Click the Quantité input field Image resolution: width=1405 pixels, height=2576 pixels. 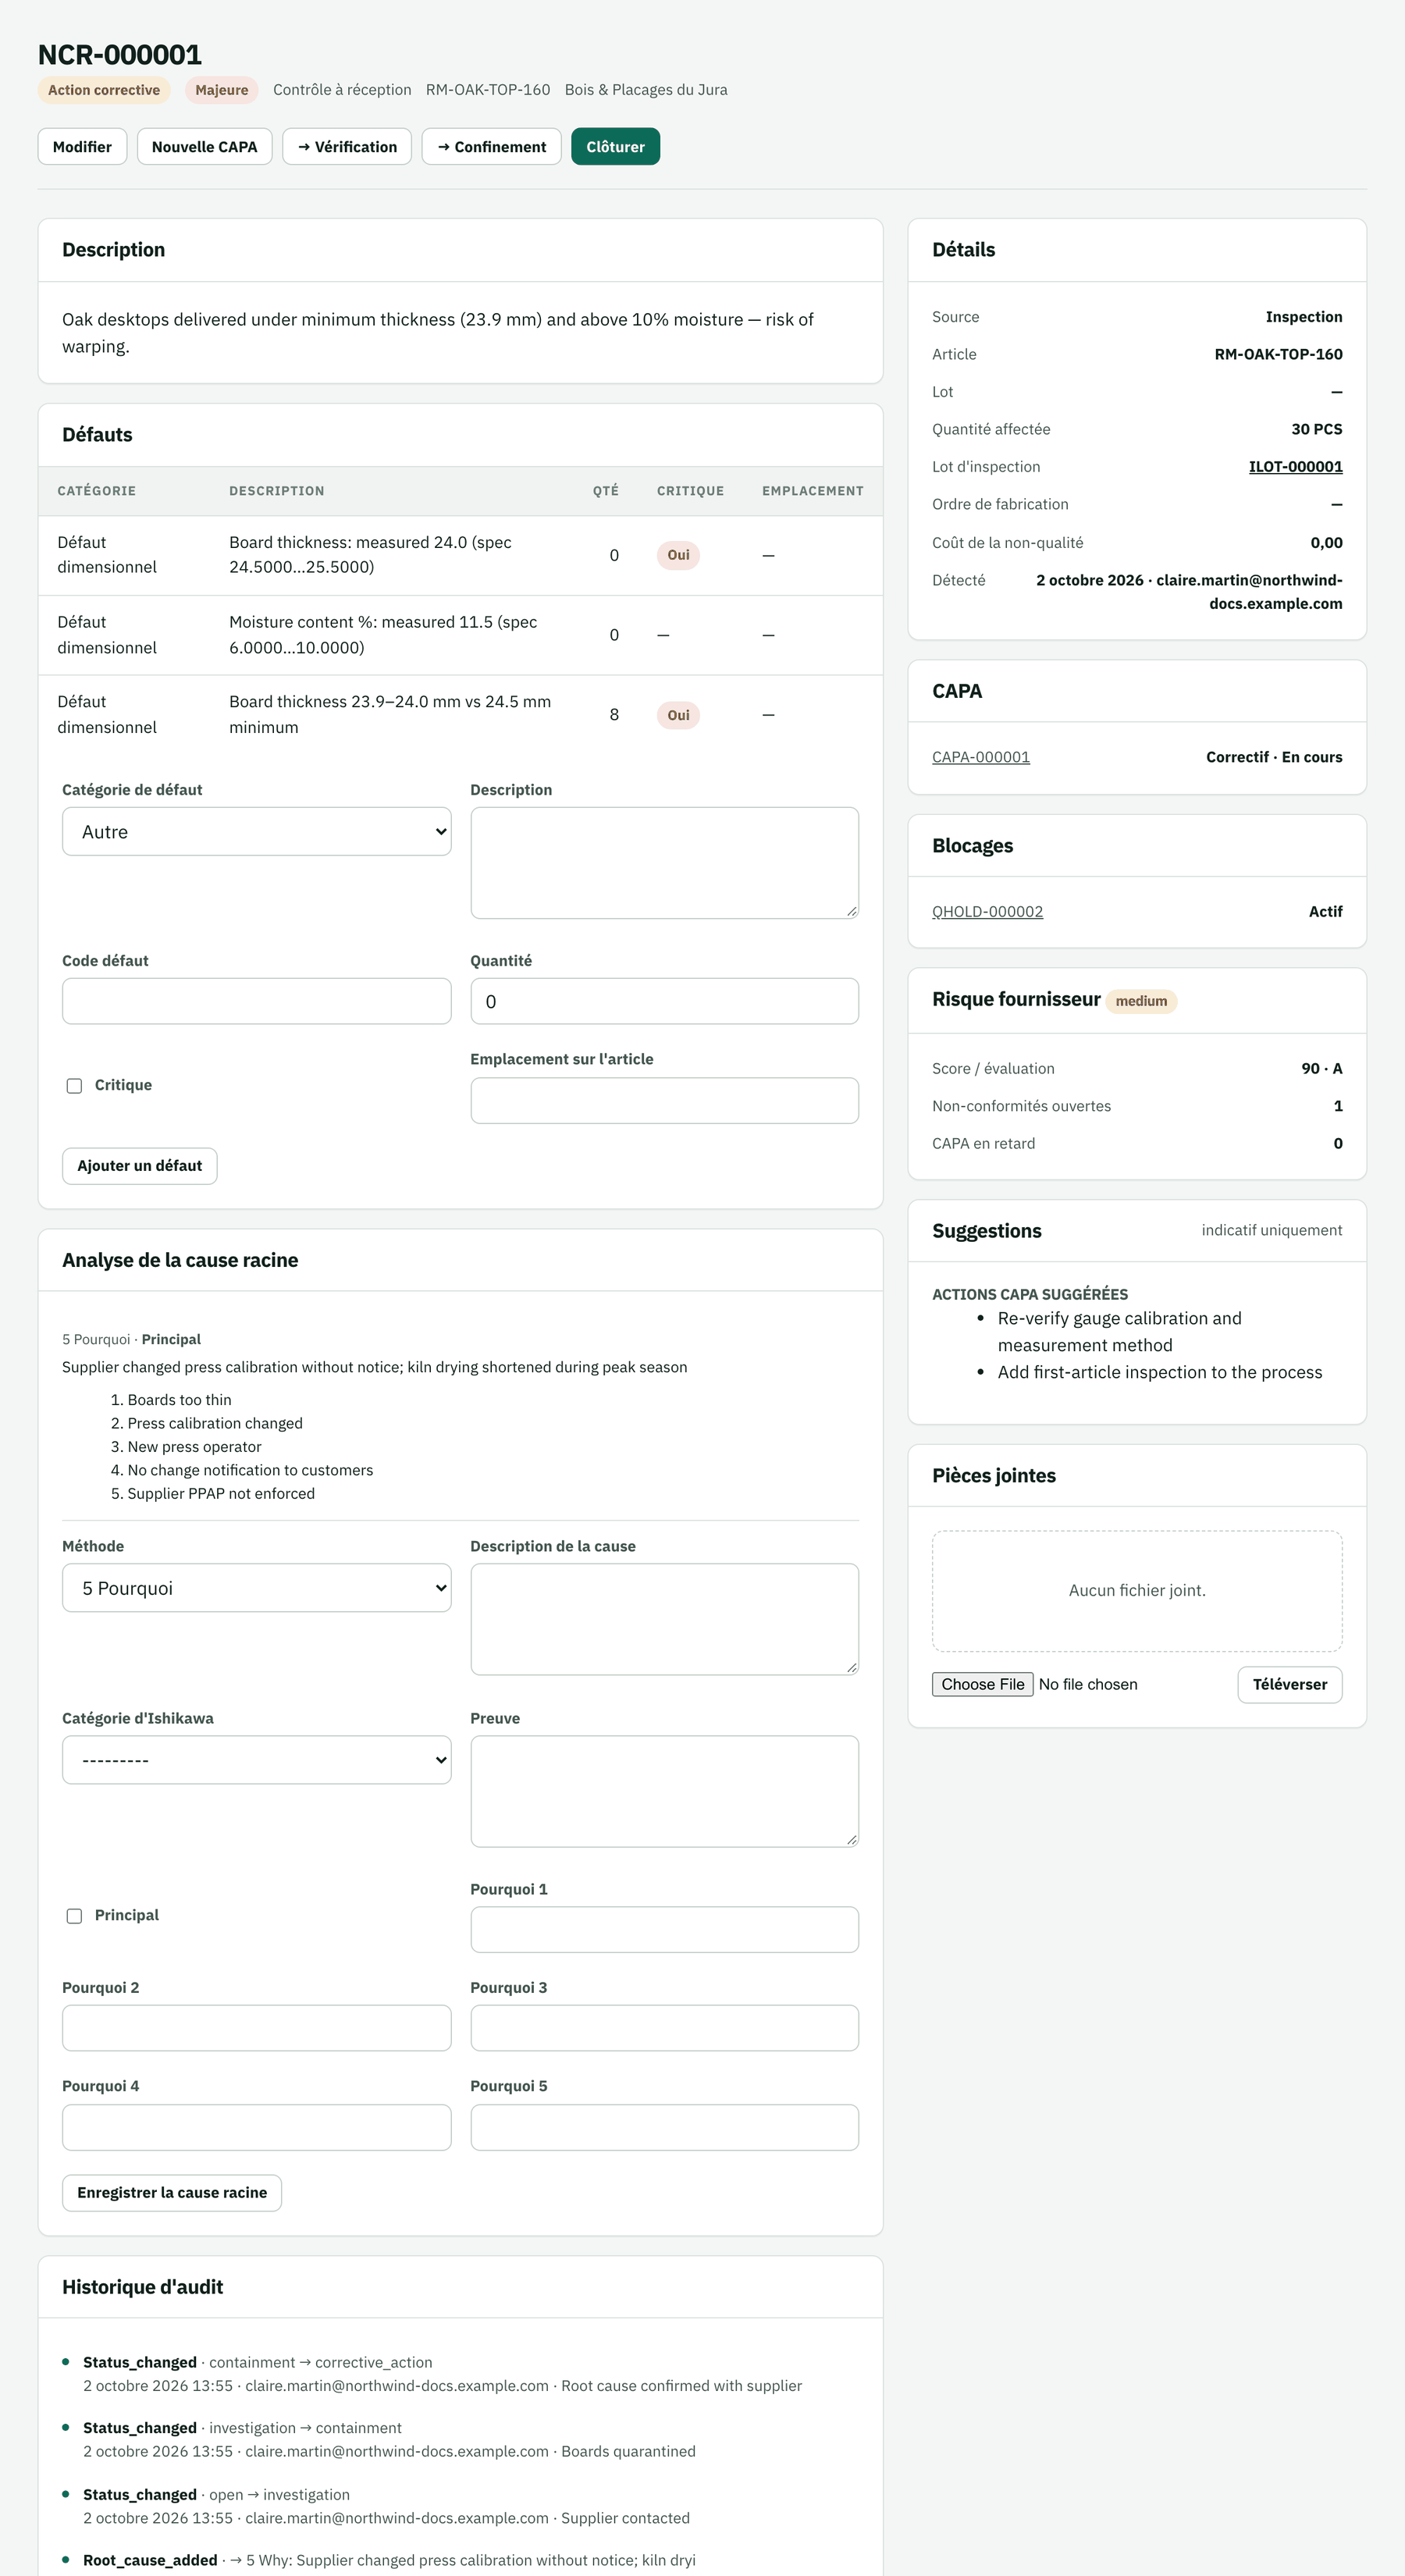(664, 1001)
